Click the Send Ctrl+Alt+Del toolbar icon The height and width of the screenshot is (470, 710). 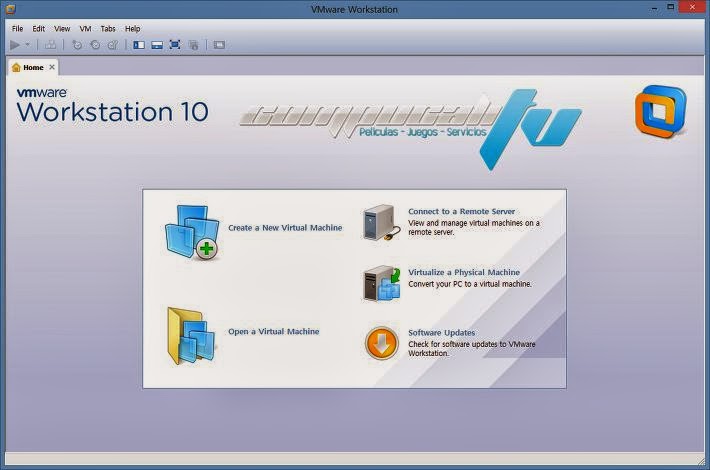[x=50, y=45]
